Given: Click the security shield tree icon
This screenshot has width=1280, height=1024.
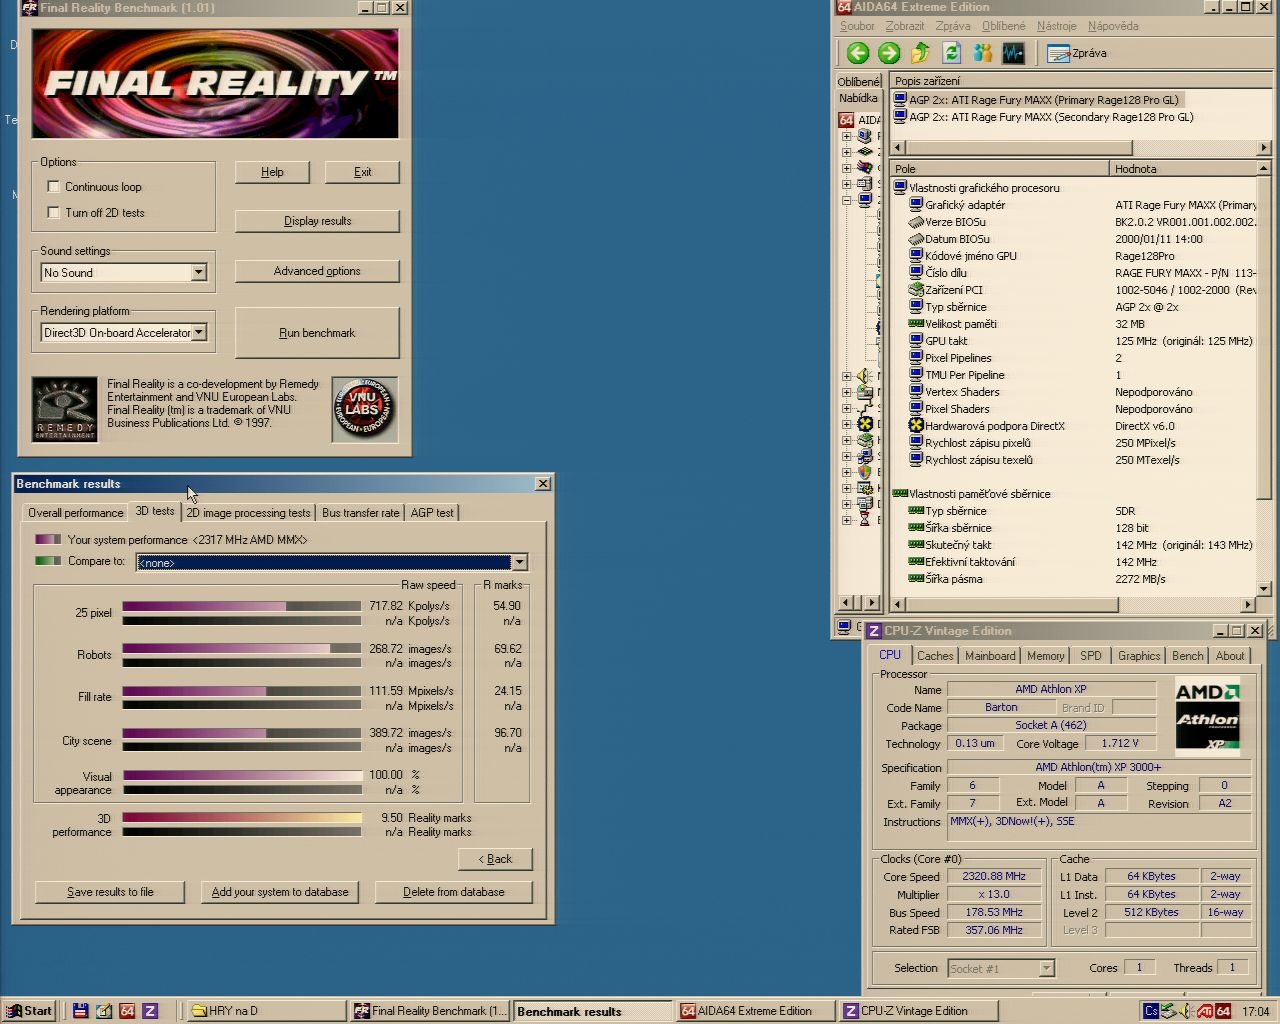Looking at the screenshot, I should [865, 472].
